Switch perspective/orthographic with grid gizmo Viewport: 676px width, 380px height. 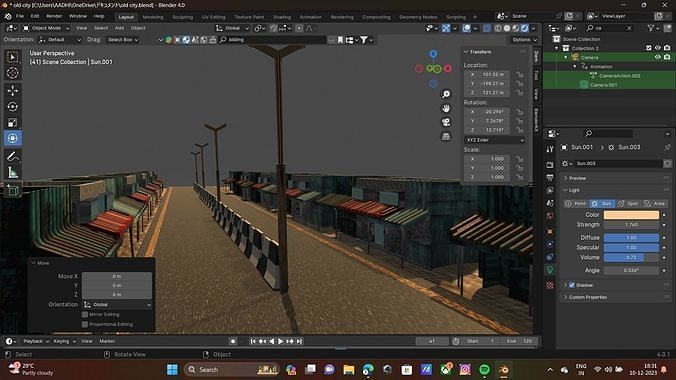[446, 137]
